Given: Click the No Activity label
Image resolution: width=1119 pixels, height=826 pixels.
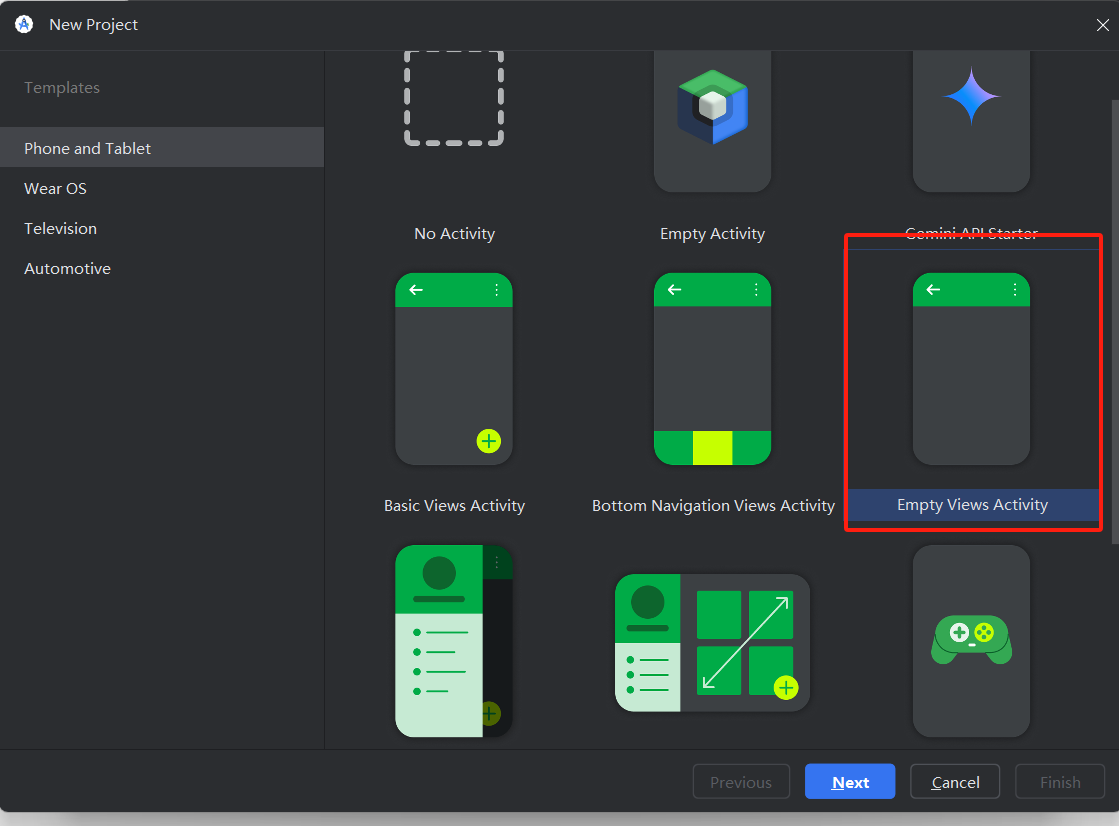Looking at the screenshot, I should [x=454, y=233].
